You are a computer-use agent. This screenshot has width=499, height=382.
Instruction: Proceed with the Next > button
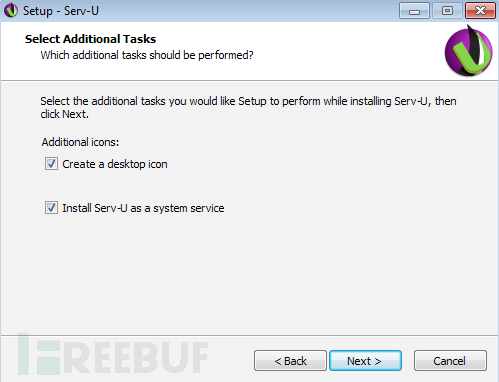(365, 361)
